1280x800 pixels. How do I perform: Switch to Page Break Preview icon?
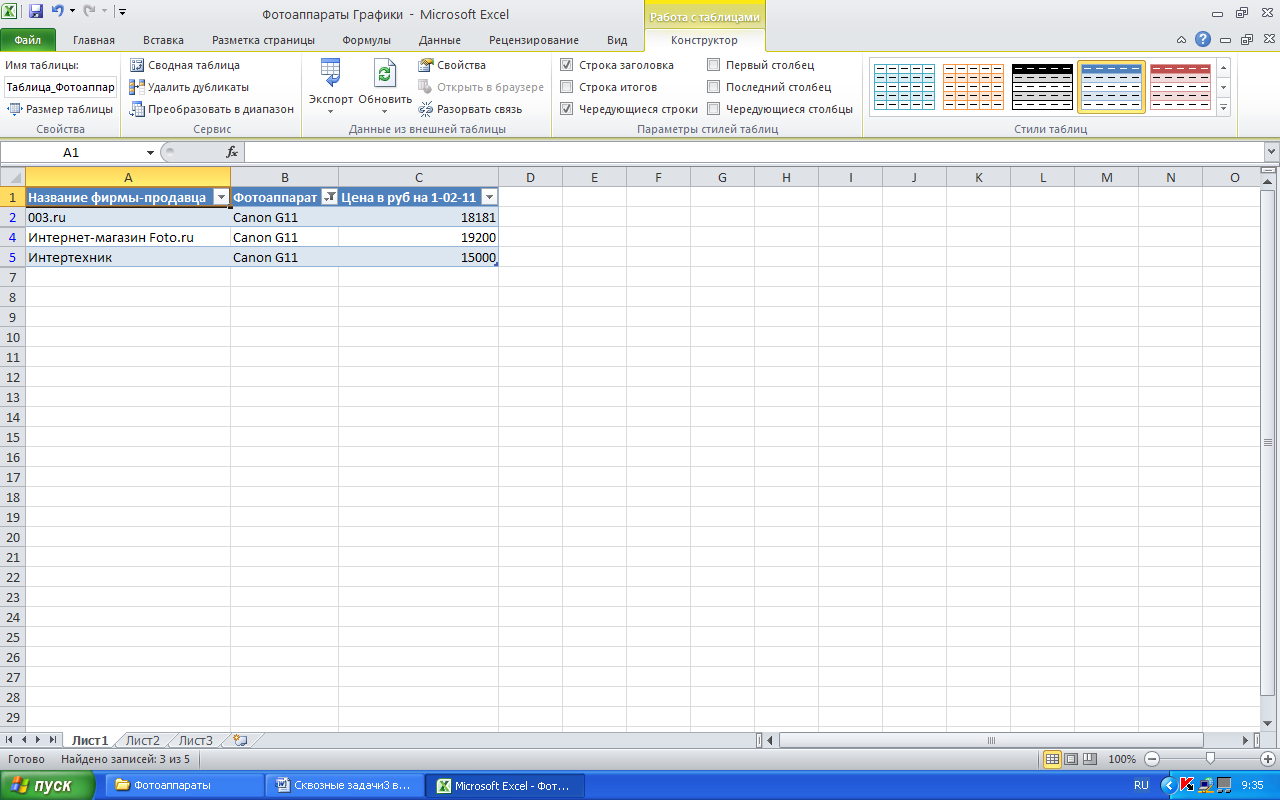click(1090, 759)
